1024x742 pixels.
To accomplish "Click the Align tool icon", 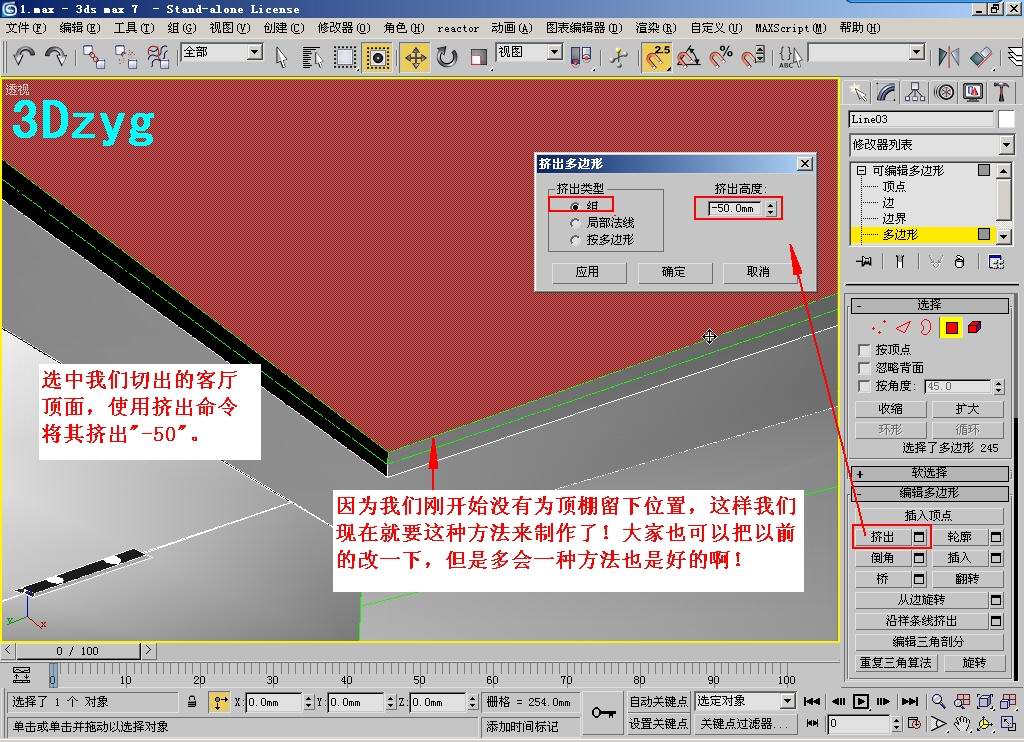I will 981,57.
